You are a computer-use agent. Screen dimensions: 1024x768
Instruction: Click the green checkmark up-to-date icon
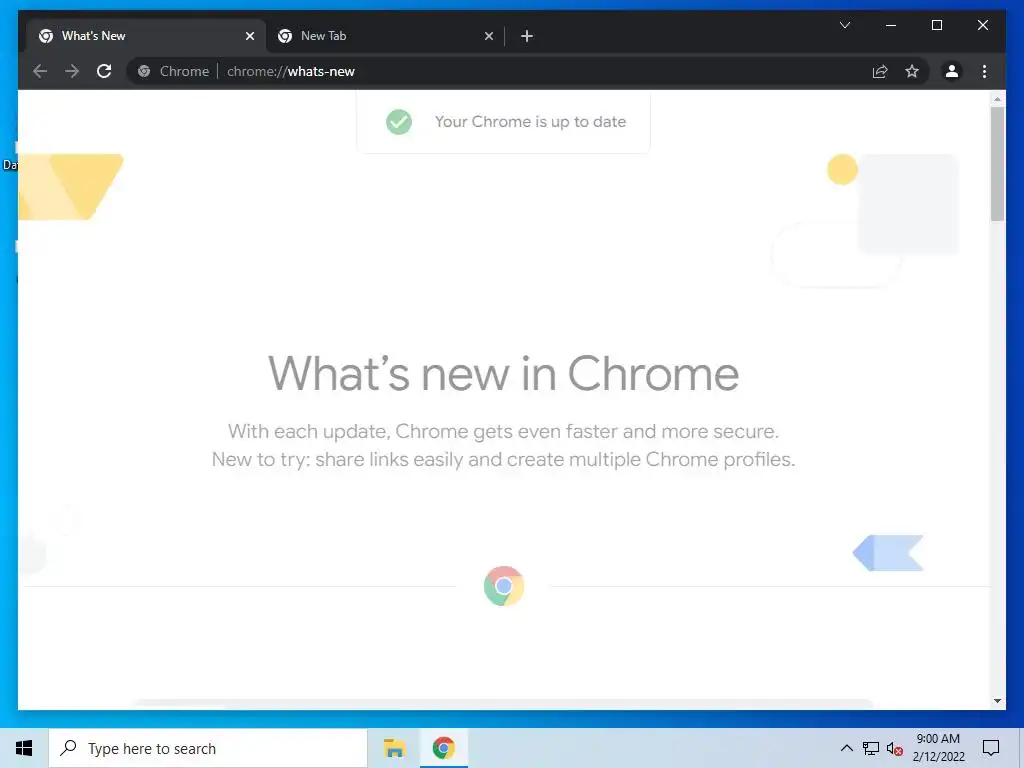pyautogui.click(x=398, y=121)
